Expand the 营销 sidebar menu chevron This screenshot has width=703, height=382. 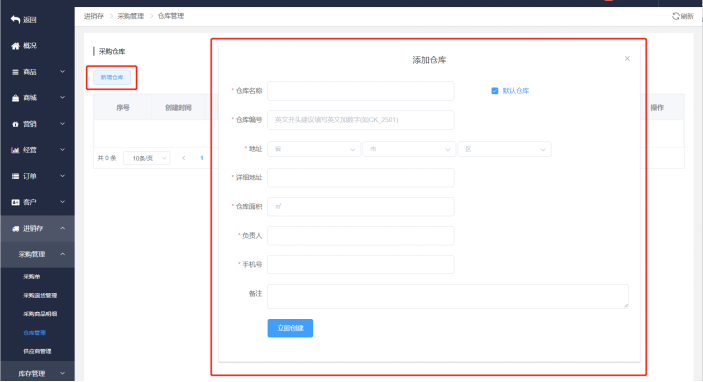(x=62, y=124)
